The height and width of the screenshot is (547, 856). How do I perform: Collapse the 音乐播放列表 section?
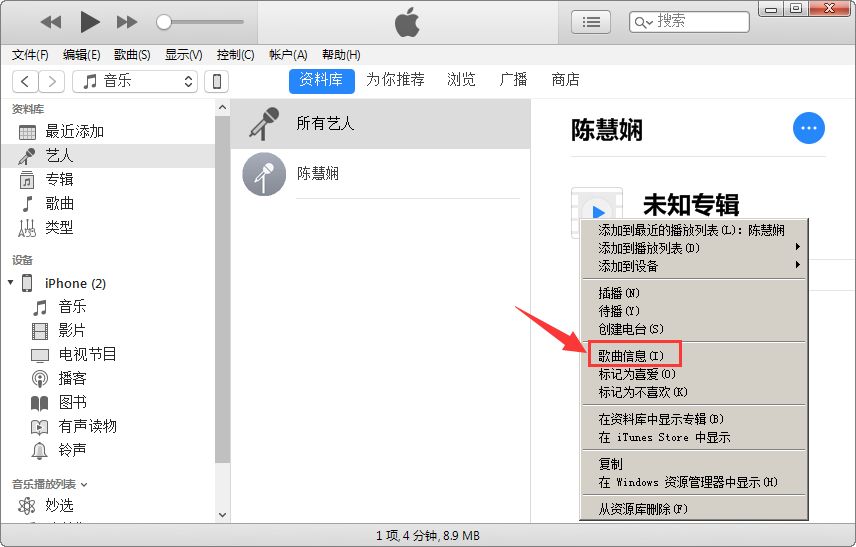pyautogui.click(x=84, y=484)
